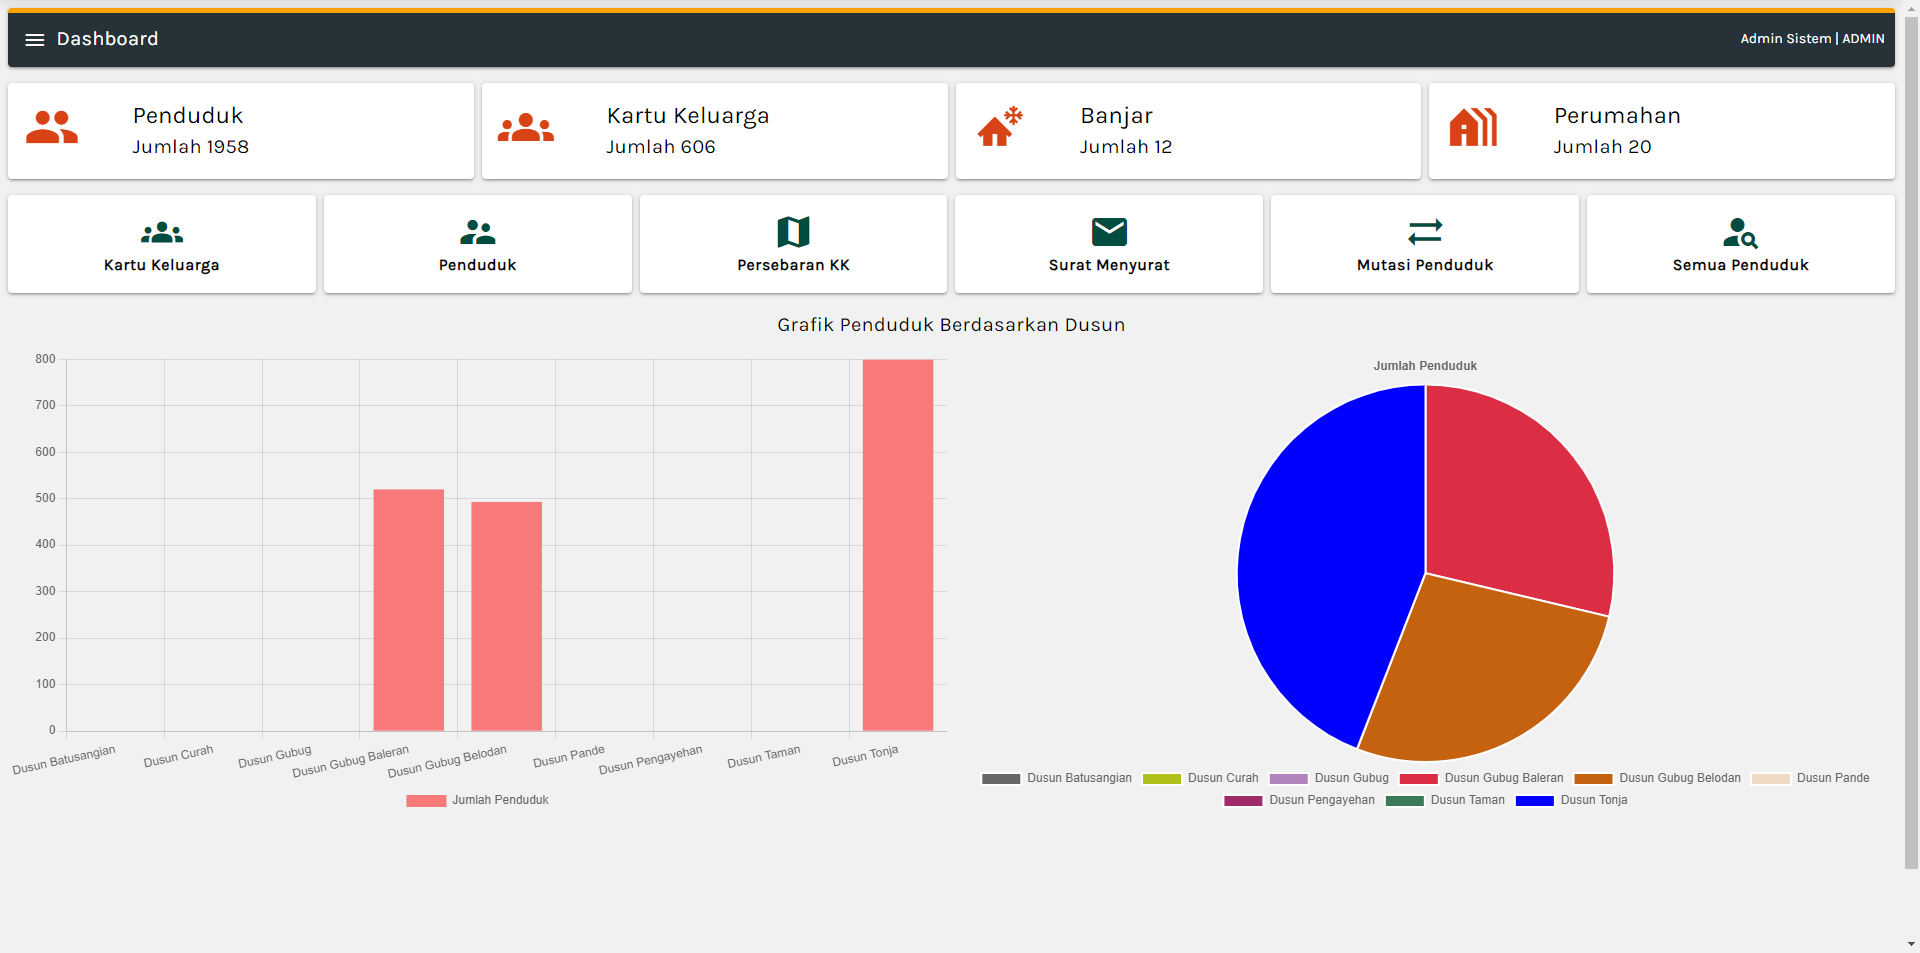Image resolution: width=1920 pixels, height=953 pixels.
Task: Open the Kartu Keluarga shortcut button
Action: [162, 244]
